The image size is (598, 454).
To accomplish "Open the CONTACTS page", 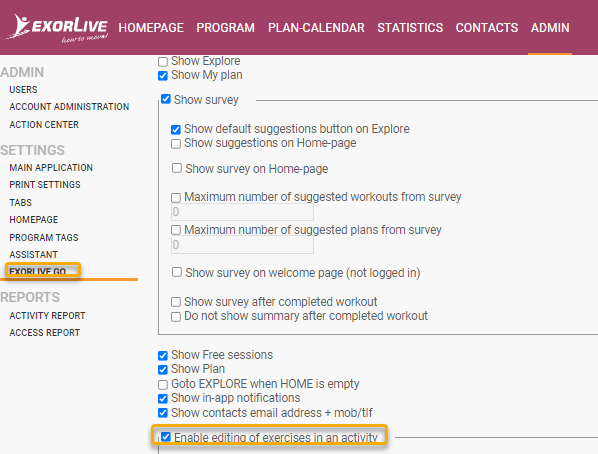I will point(487,28).
